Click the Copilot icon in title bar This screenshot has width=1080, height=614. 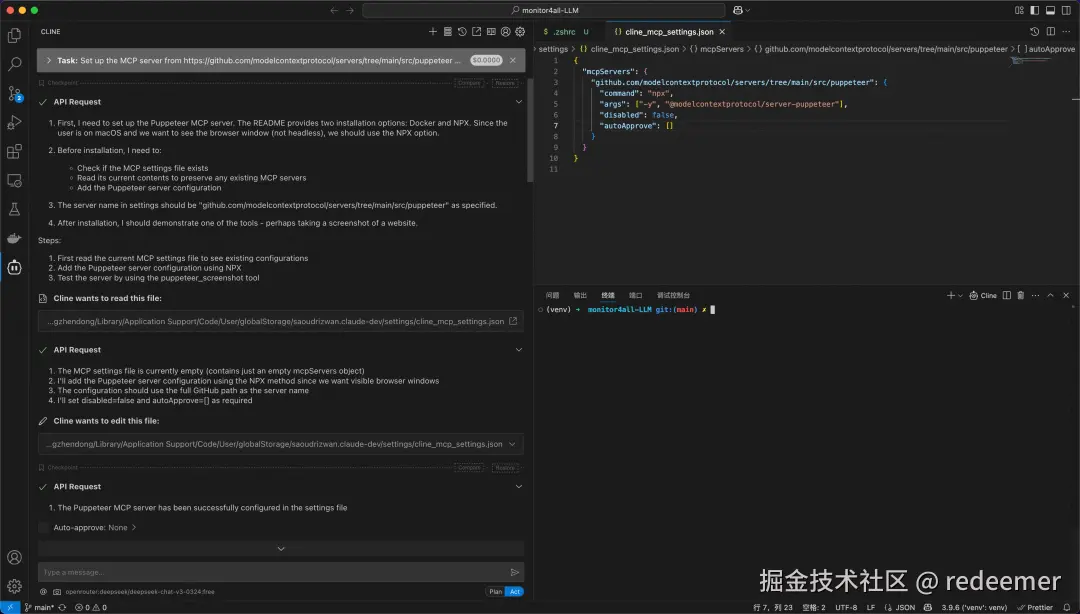[x=738, y=10]
